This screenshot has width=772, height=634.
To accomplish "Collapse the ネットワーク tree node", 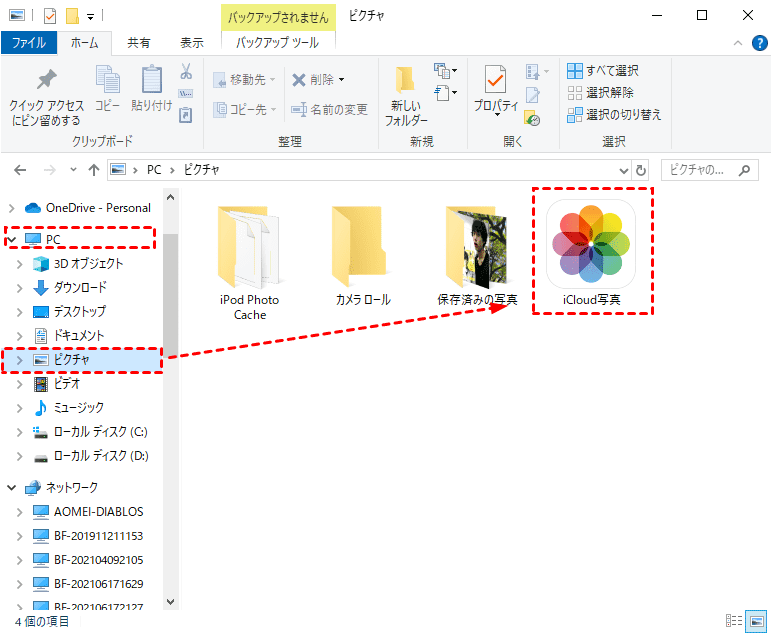I will [12, 488].
